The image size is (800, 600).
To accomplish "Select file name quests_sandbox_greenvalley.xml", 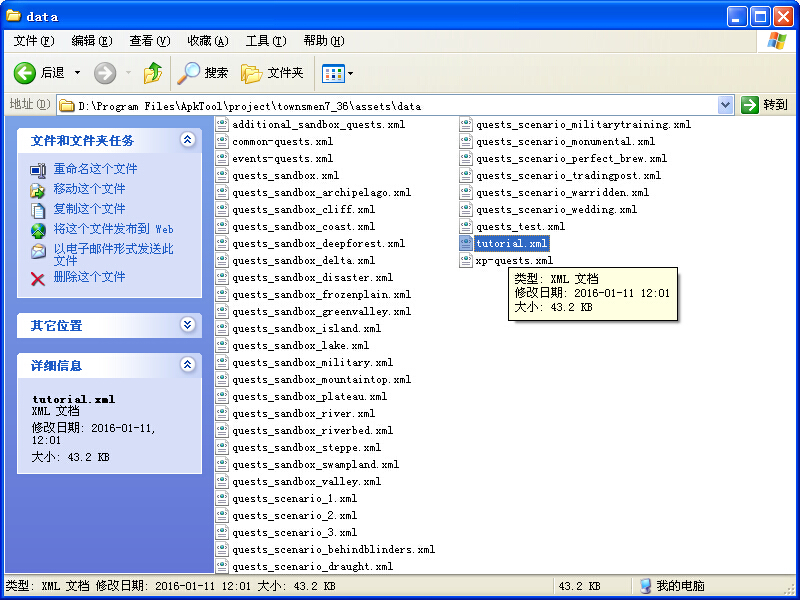I will 321,311.
